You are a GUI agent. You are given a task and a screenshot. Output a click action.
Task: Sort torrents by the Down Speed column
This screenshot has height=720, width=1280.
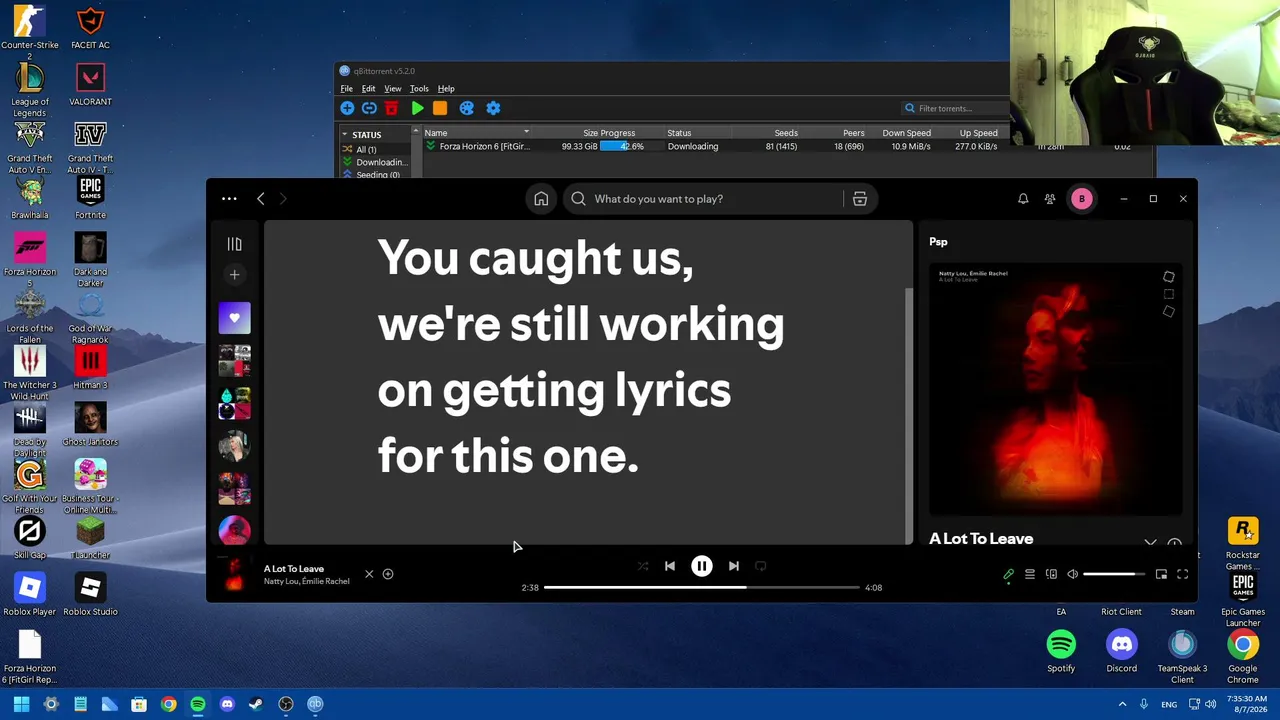click(x=906, y=133)
